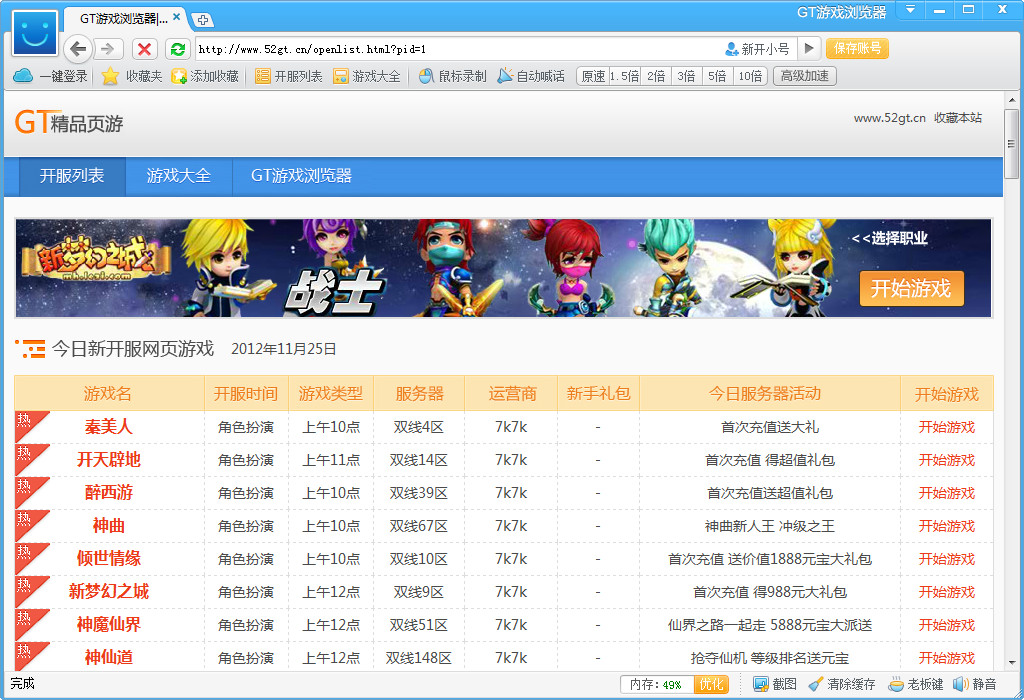Enable 自动喊话 auto shout

point(531,76)
